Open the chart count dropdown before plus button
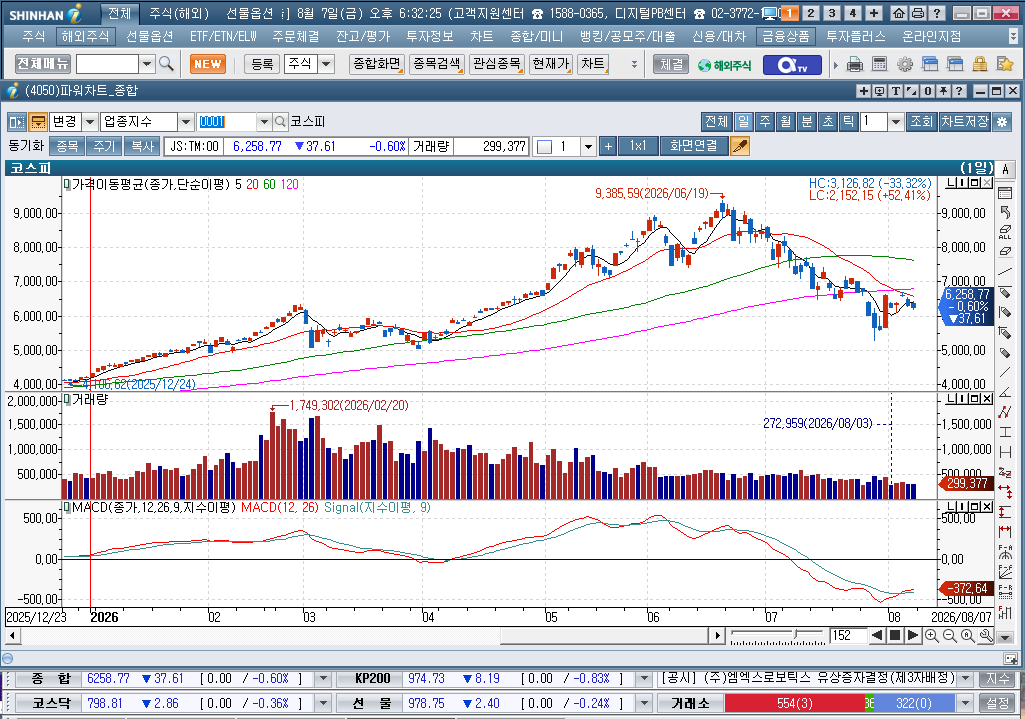The image size is (1025, 719). point(588,146)
